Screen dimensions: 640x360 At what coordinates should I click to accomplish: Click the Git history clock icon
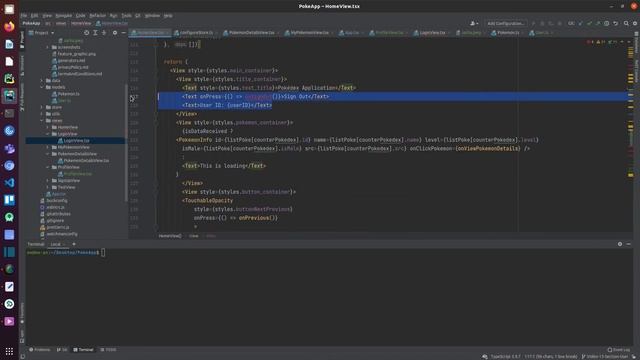click(607, 24)
